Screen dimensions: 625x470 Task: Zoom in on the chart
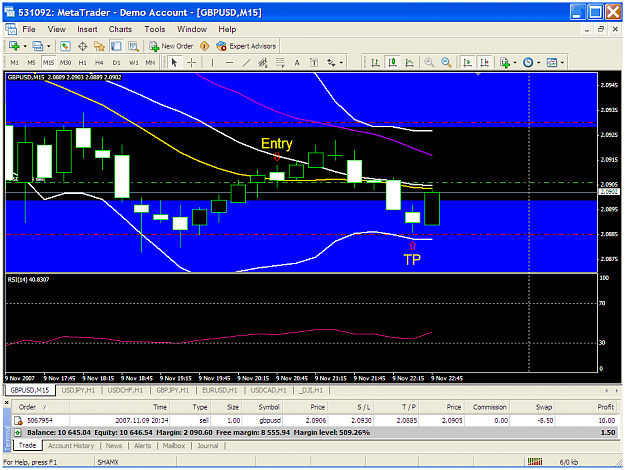(429, 63)
